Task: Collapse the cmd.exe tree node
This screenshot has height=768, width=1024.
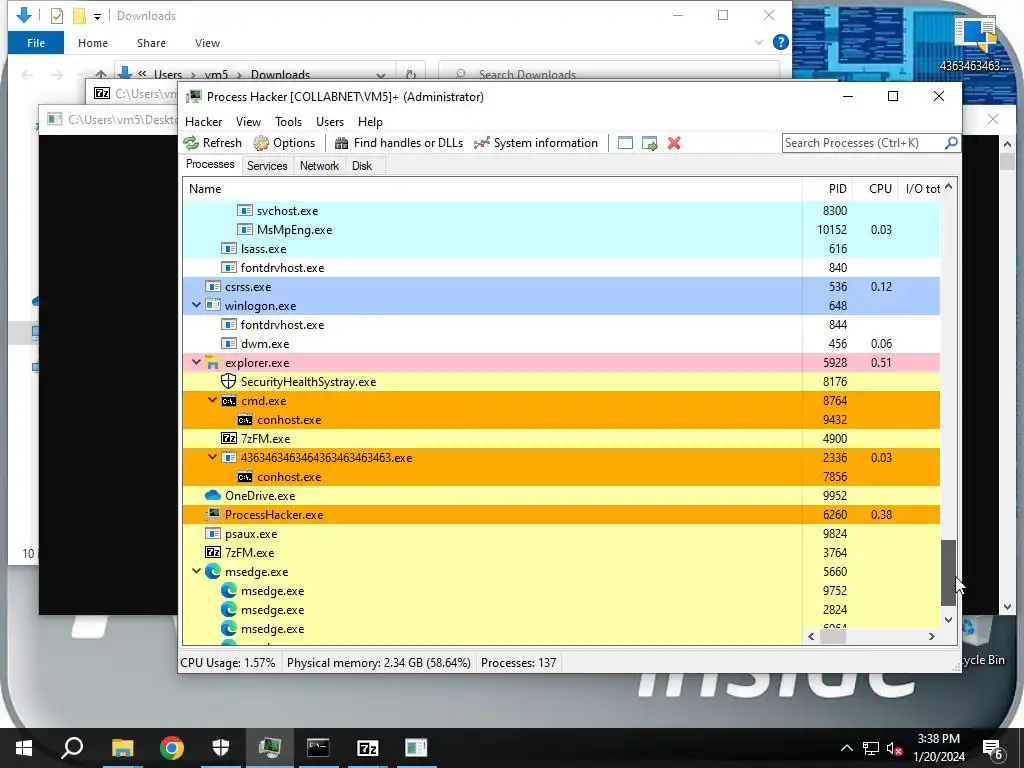Action: pyautogui.click(x=212, y=400)
